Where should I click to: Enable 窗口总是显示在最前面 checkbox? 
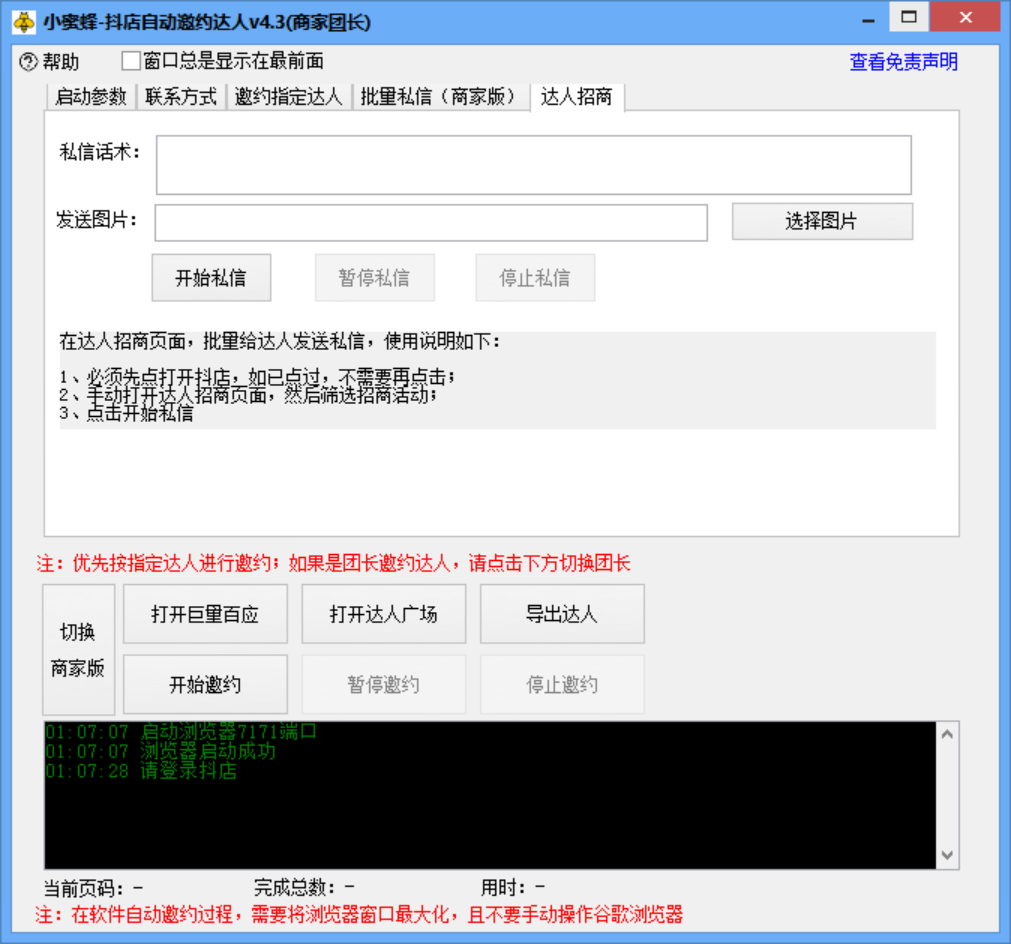click(x=130, y=61)
